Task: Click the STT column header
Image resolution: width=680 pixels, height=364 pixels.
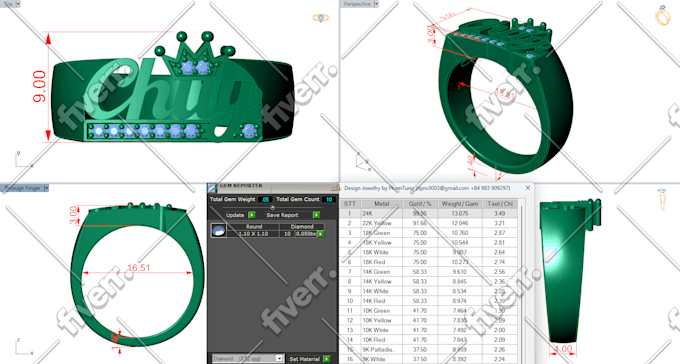Action: click(x=350, y=203)
